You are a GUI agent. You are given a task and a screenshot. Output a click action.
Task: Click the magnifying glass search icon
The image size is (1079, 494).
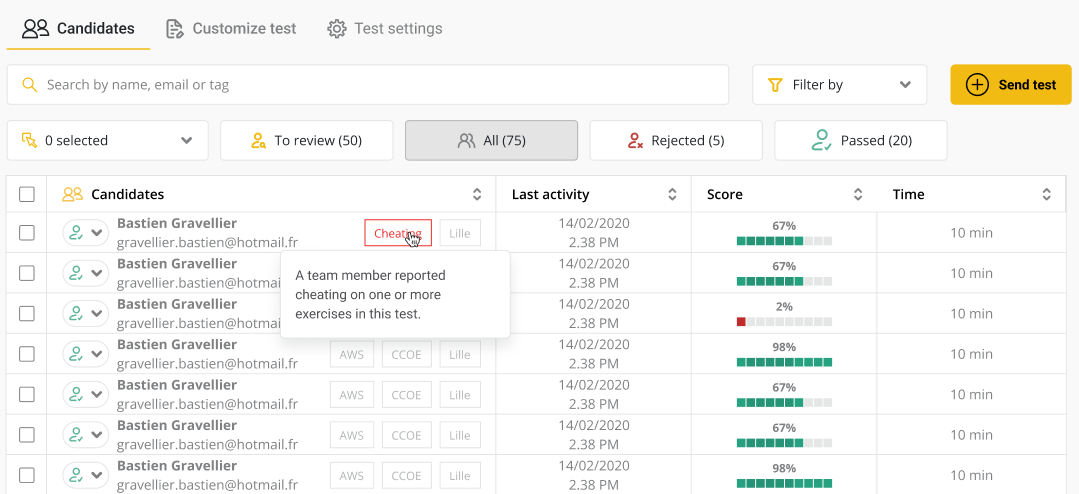point(29,85)
